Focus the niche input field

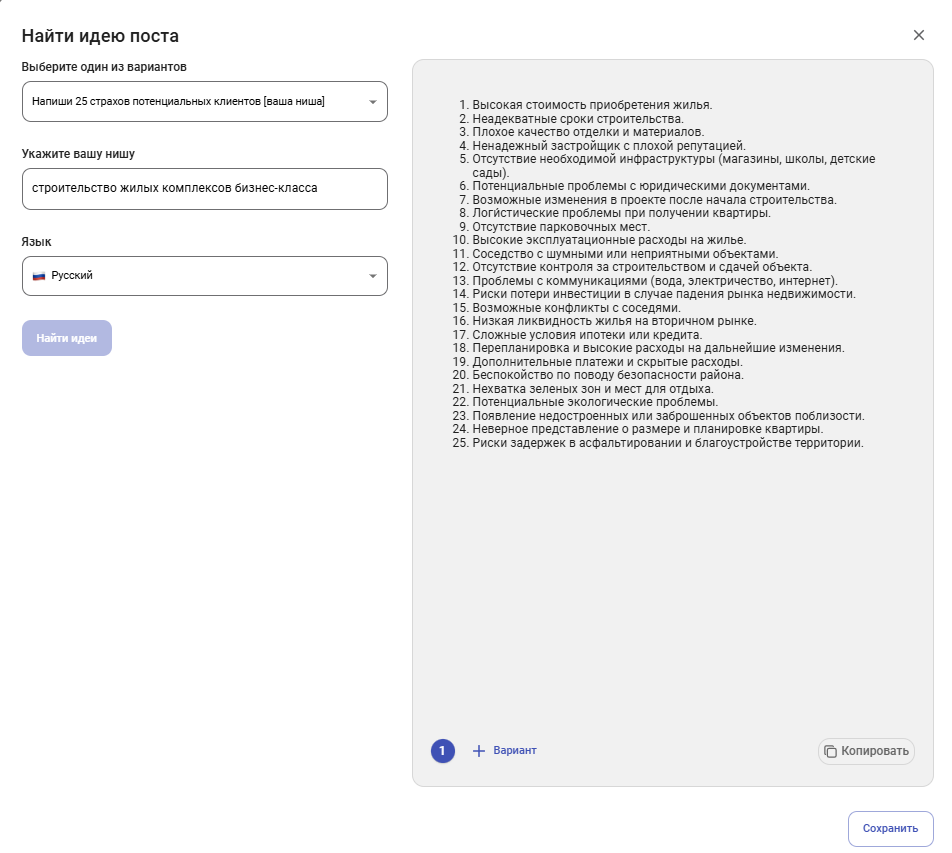coord(204,189)
